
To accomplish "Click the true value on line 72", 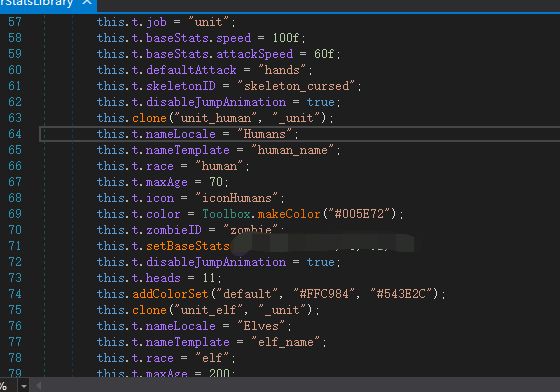I will [x=321, y=262].
